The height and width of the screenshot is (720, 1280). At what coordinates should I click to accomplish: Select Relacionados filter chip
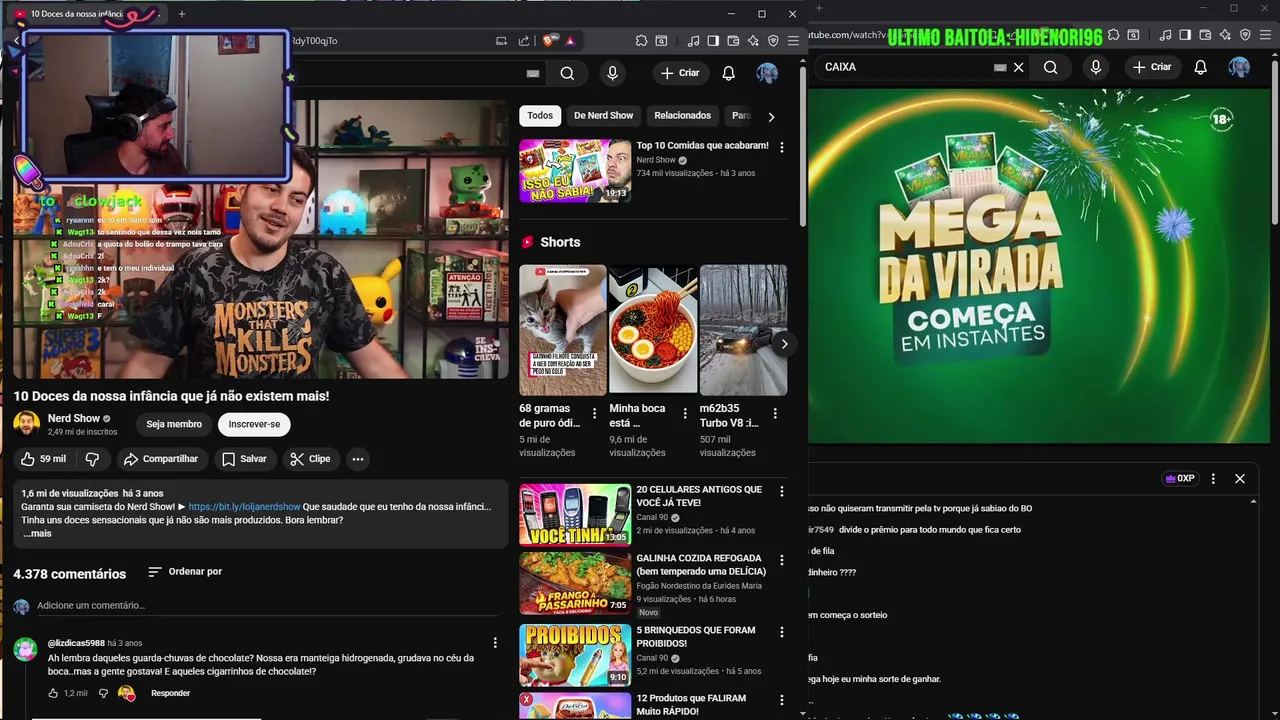[x=682, y=116]
